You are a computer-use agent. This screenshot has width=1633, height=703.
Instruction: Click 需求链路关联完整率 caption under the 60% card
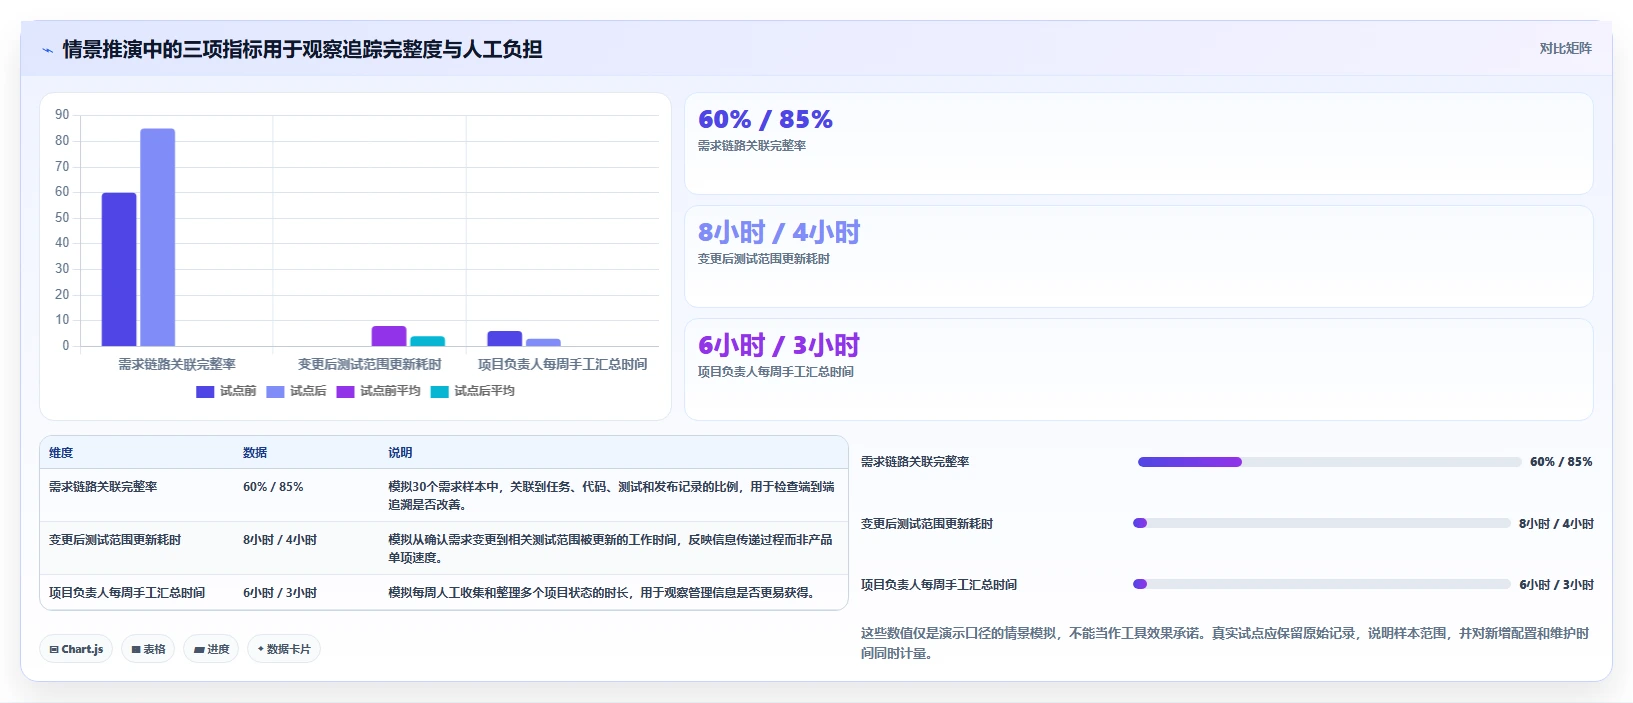tap(752, 146)
